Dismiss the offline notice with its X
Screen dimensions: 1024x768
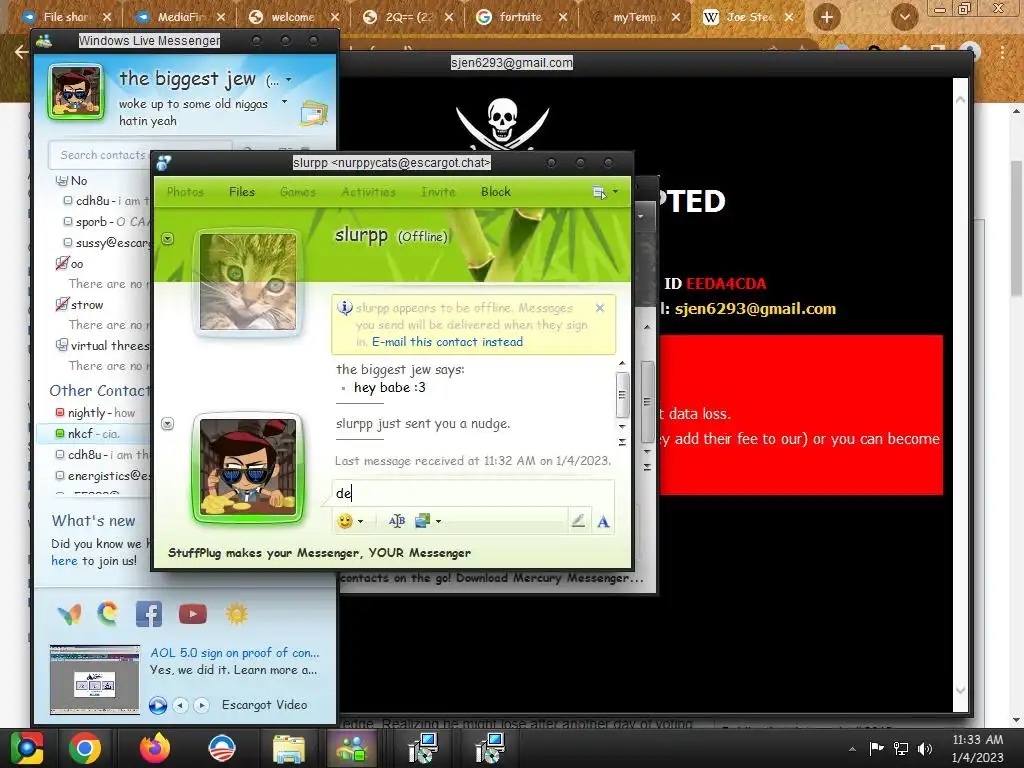[x=600, y=307]
